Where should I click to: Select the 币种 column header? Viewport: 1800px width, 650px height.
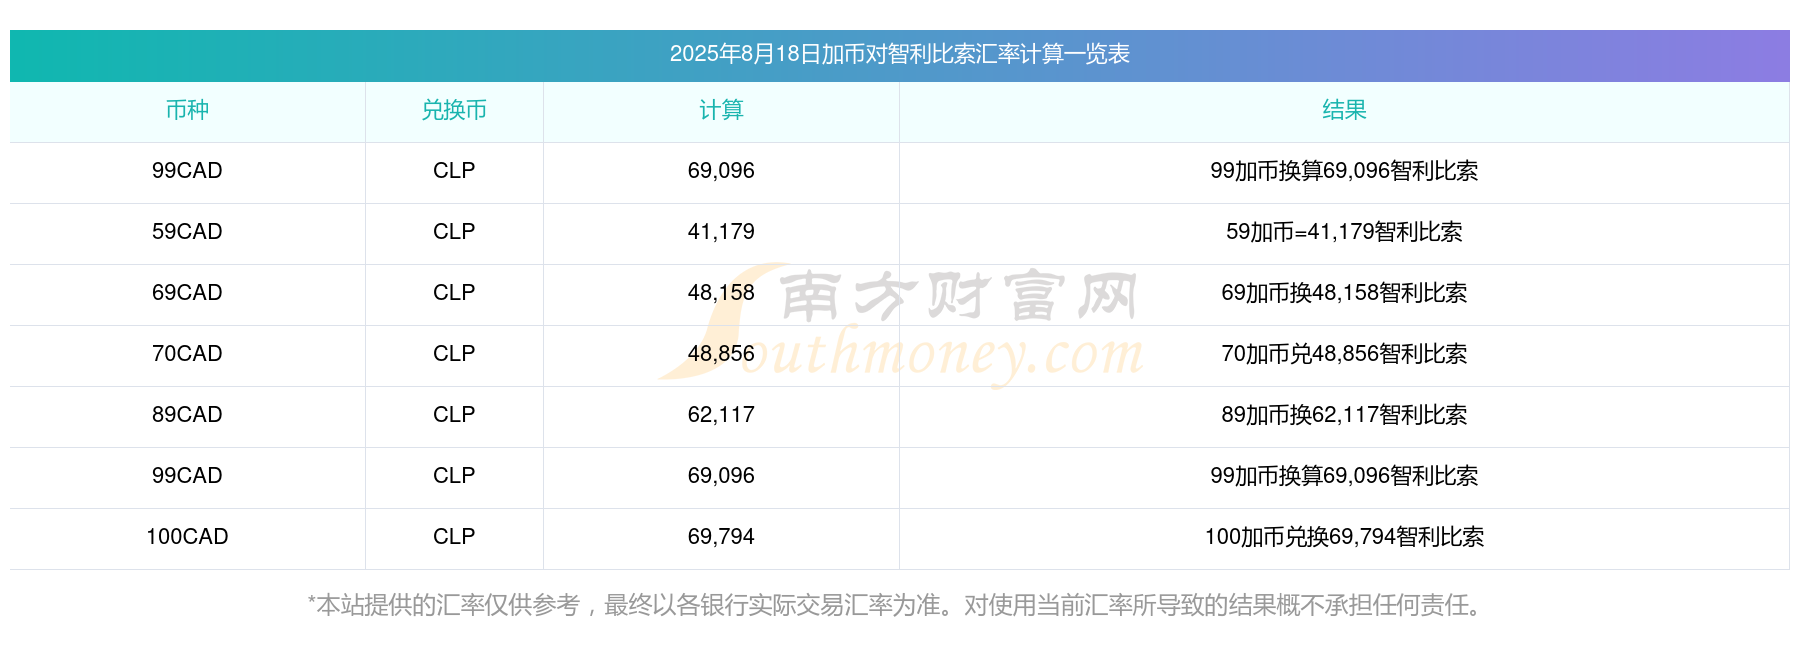tap(187, 110)
